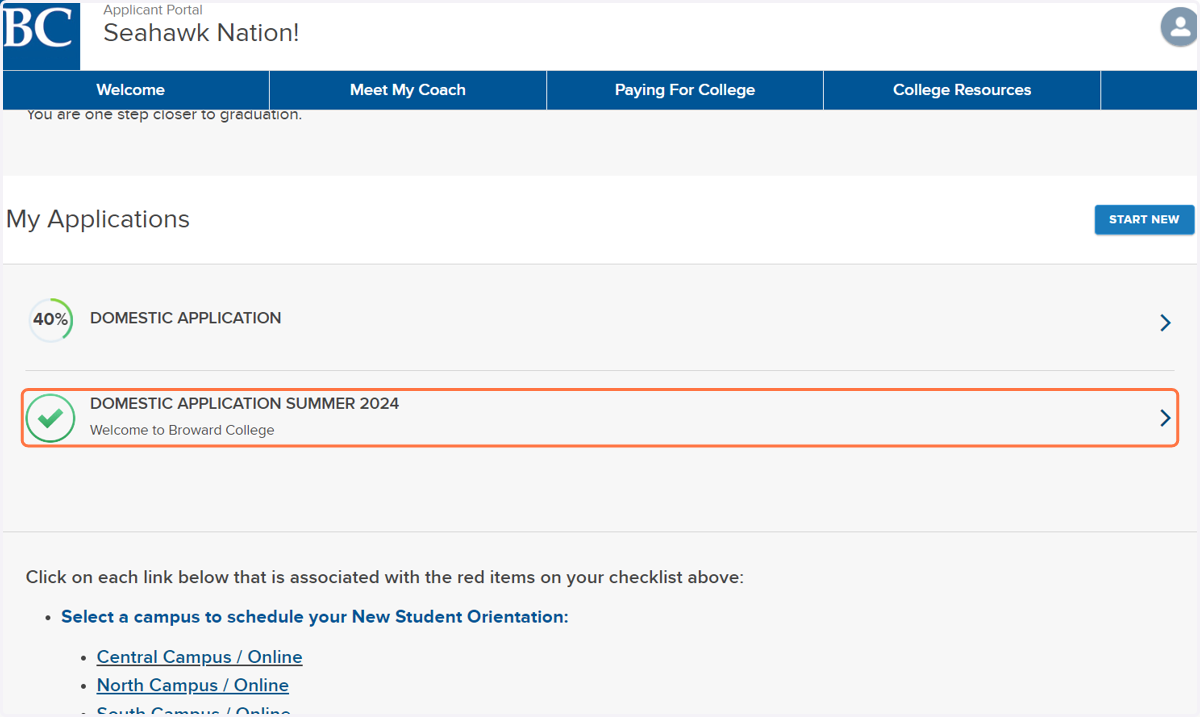Click the BC Broward College logo

(x=41, y=35)
